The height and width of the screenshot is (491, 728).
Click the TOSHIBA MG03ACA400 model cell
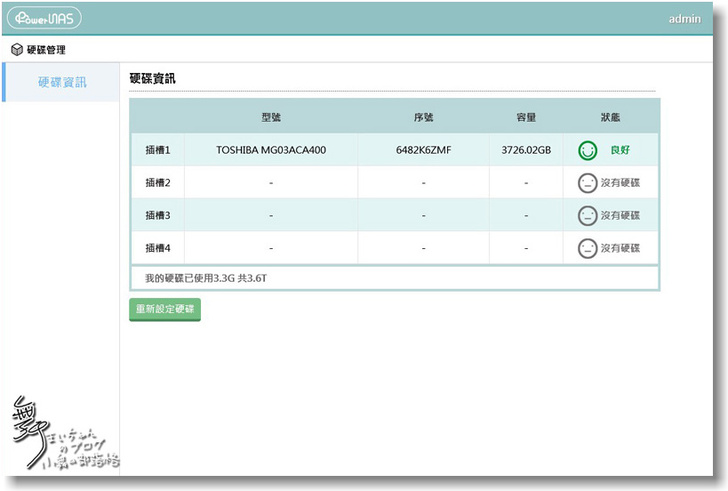coord(271,151)
